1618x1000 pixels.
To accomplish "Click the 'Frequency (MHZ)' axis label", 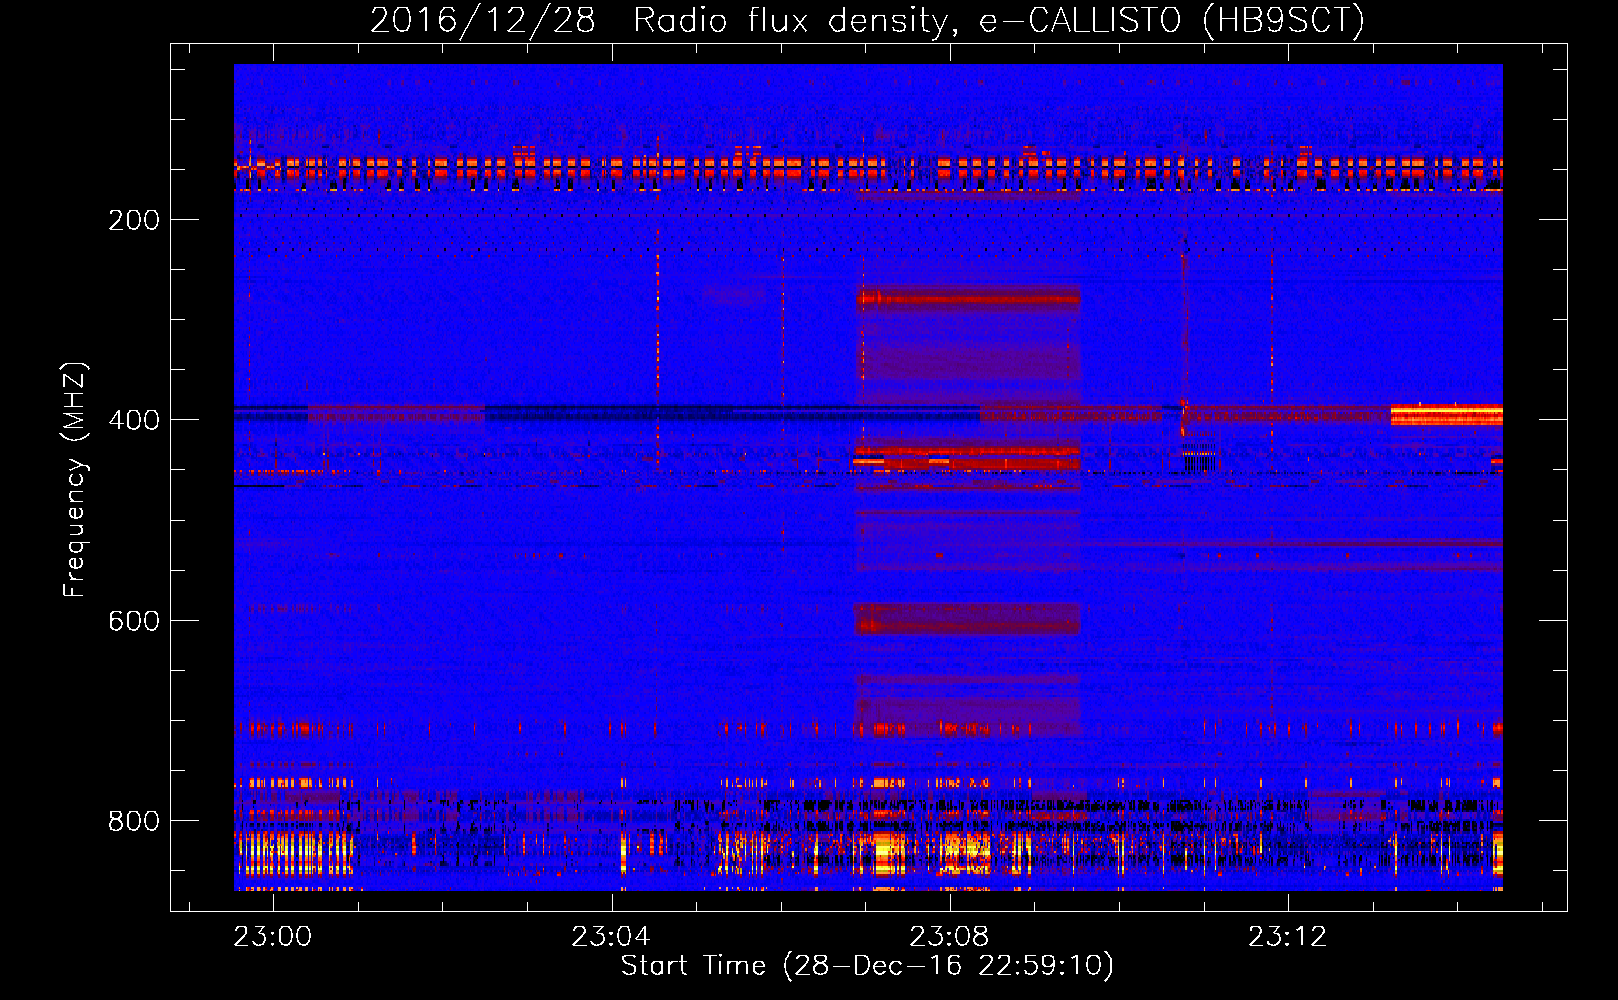I will tap(75, 479).
